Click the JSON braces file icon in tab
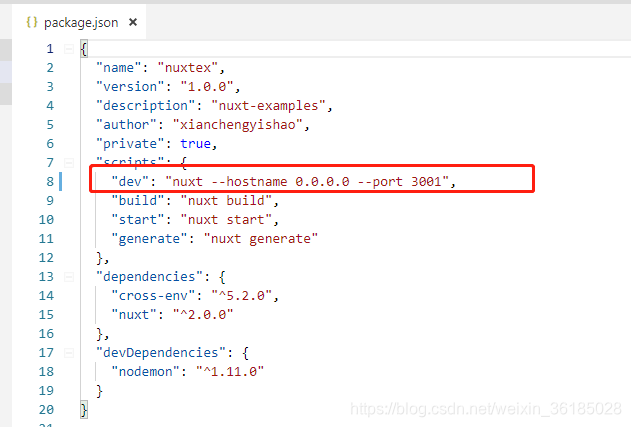Image resolution: width=631 pixels, height=427 pixels. 32,22
